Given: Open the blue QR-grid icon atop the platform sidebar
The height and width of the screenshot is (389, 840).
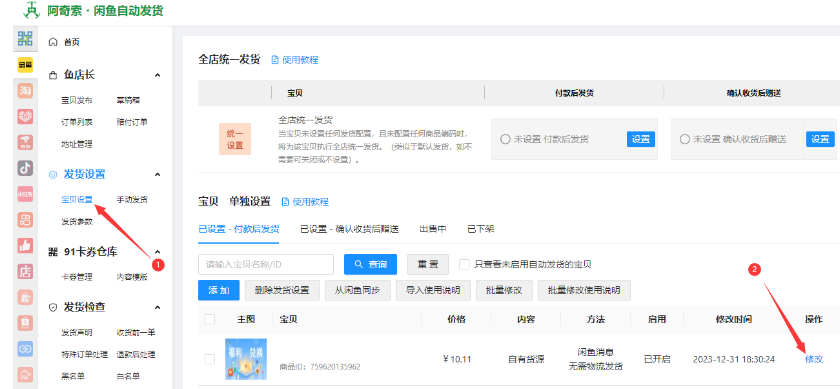Looking at the screenshot, I should point(25,39).
